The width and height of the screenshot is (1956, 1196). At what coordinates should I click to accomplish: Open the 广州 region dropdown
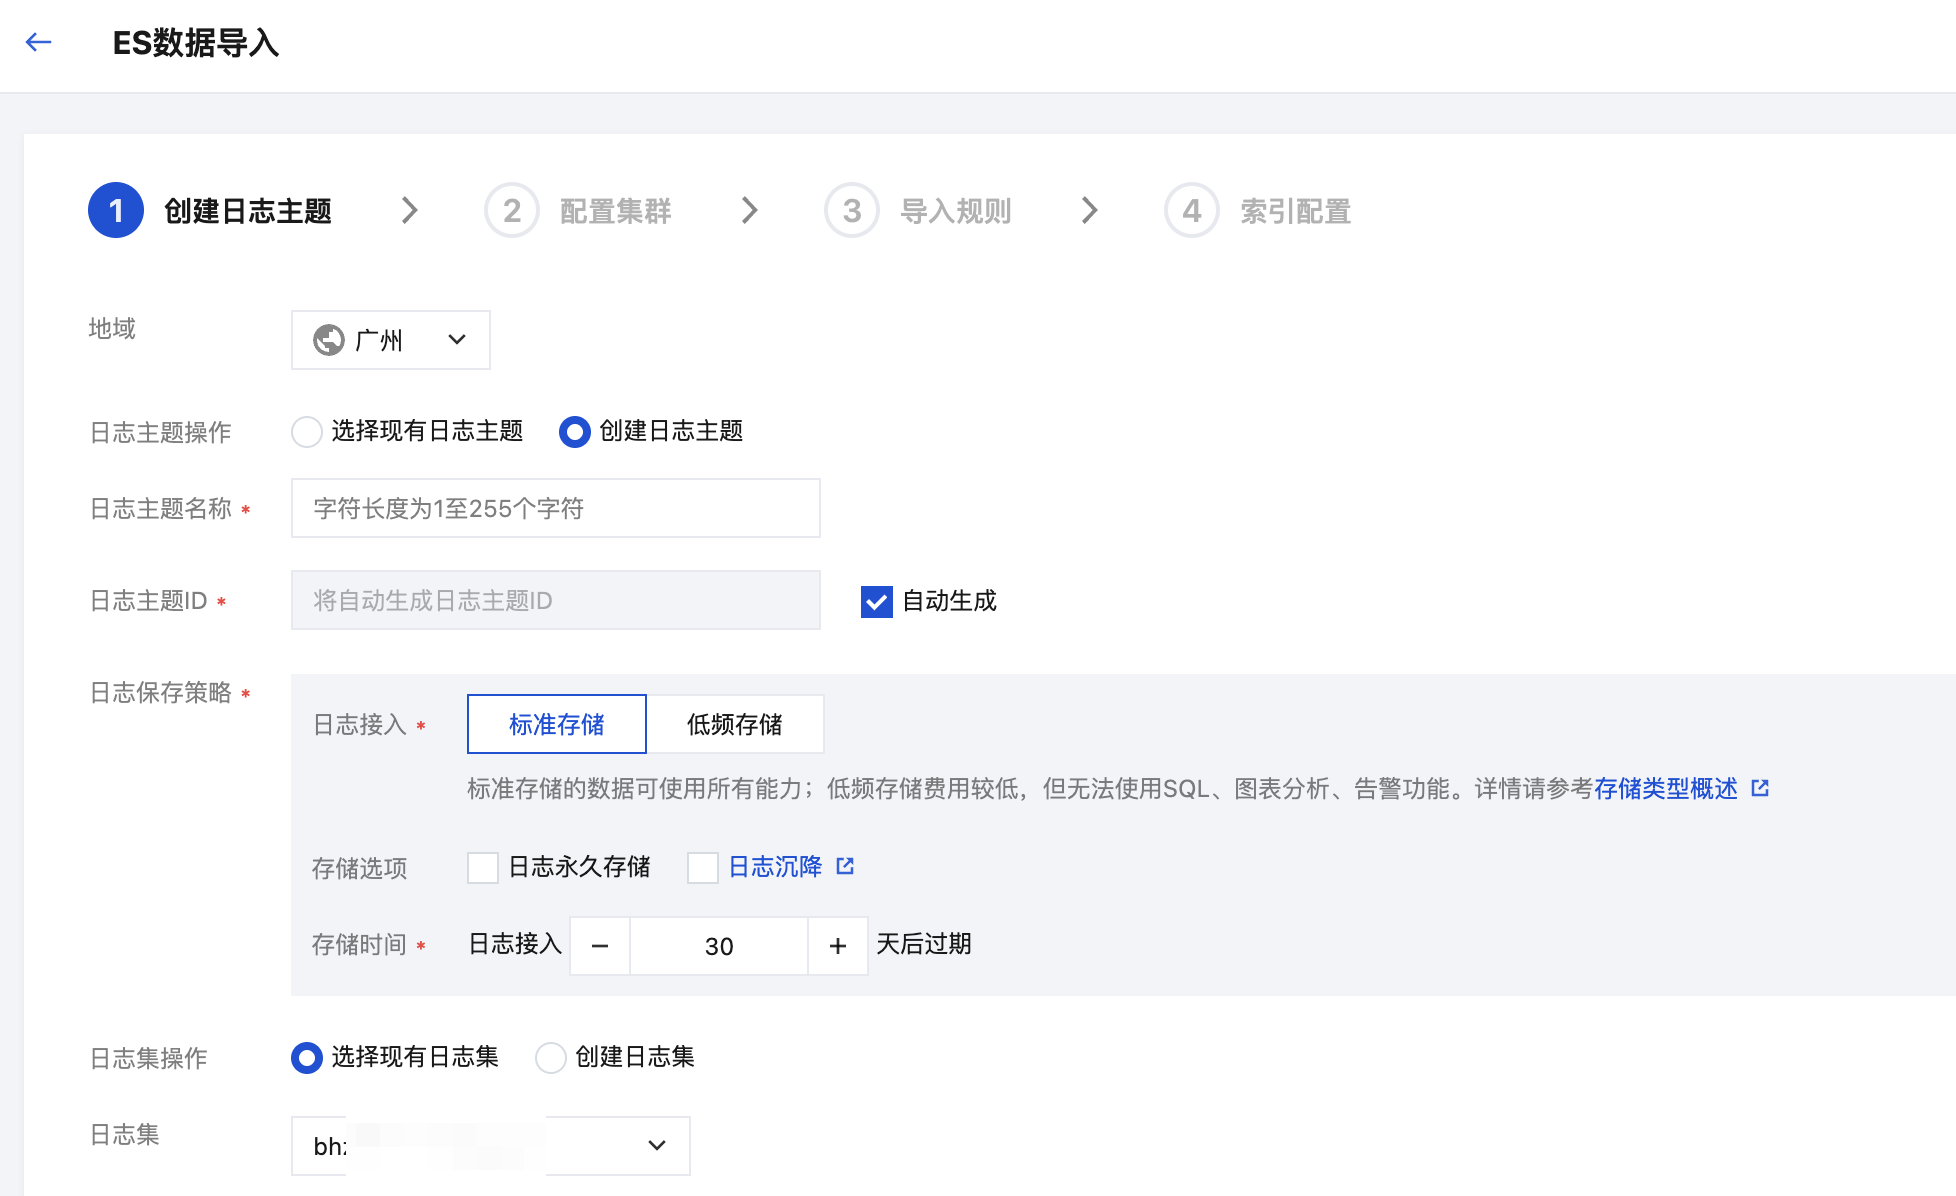(x=390, y=341)
